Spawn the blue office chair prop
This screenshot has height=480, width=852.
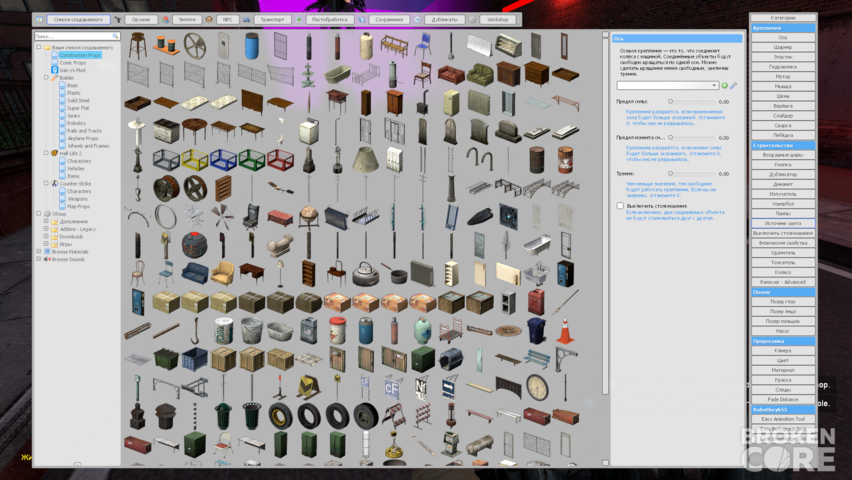pos(423,46)
